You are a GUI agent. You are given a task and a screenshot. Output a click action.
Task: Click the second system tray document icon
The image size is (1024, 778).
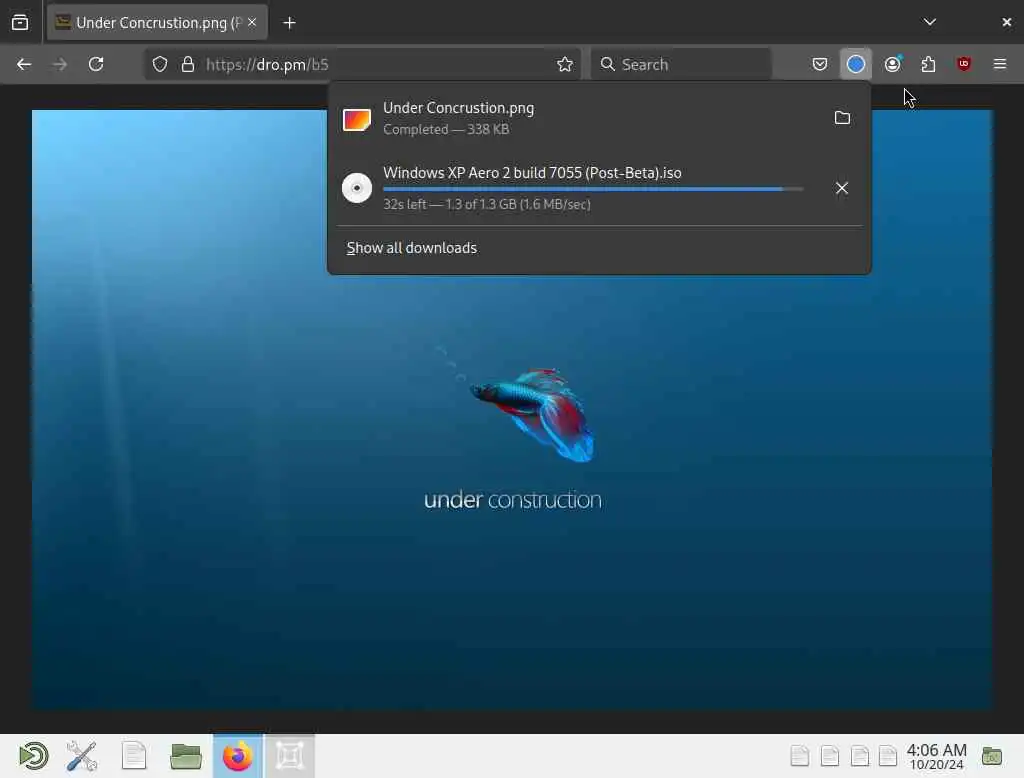pyautogui.click(x=829, y=756)
